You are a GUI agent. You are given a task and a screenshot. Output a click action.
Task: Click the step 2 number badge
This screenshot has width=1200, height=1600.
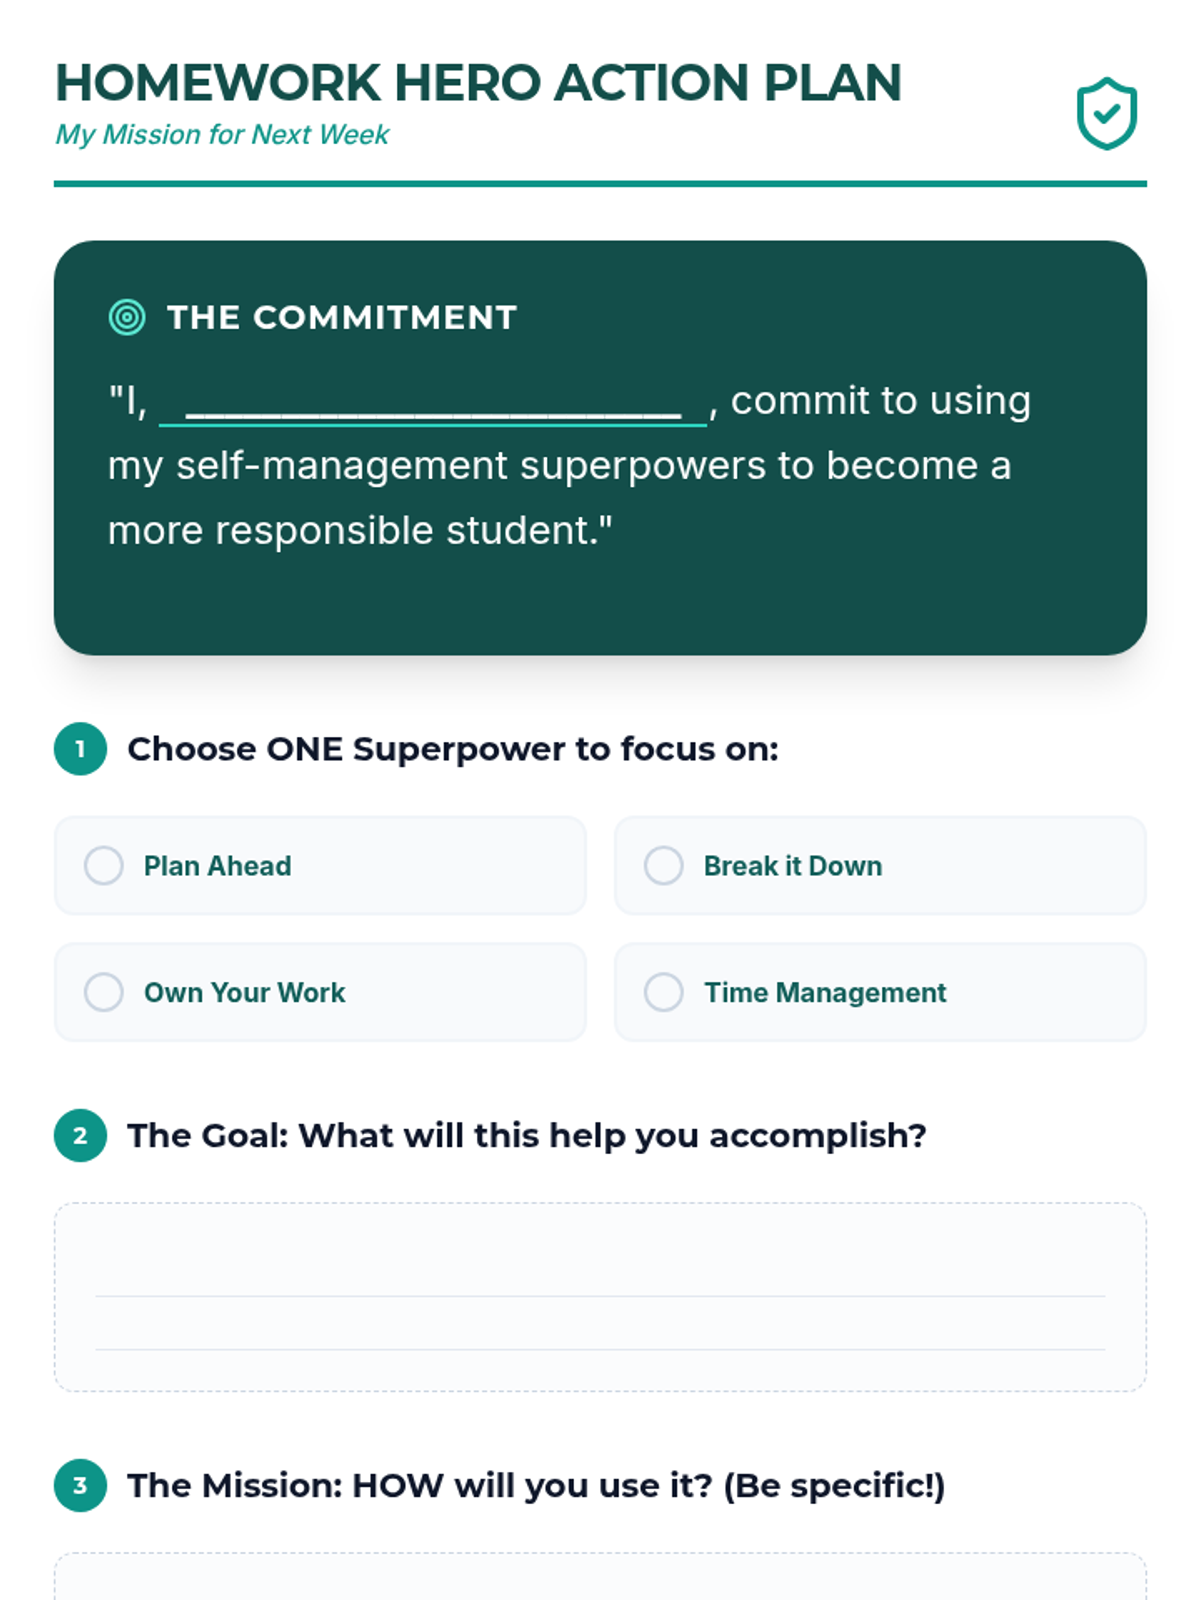81,1136
